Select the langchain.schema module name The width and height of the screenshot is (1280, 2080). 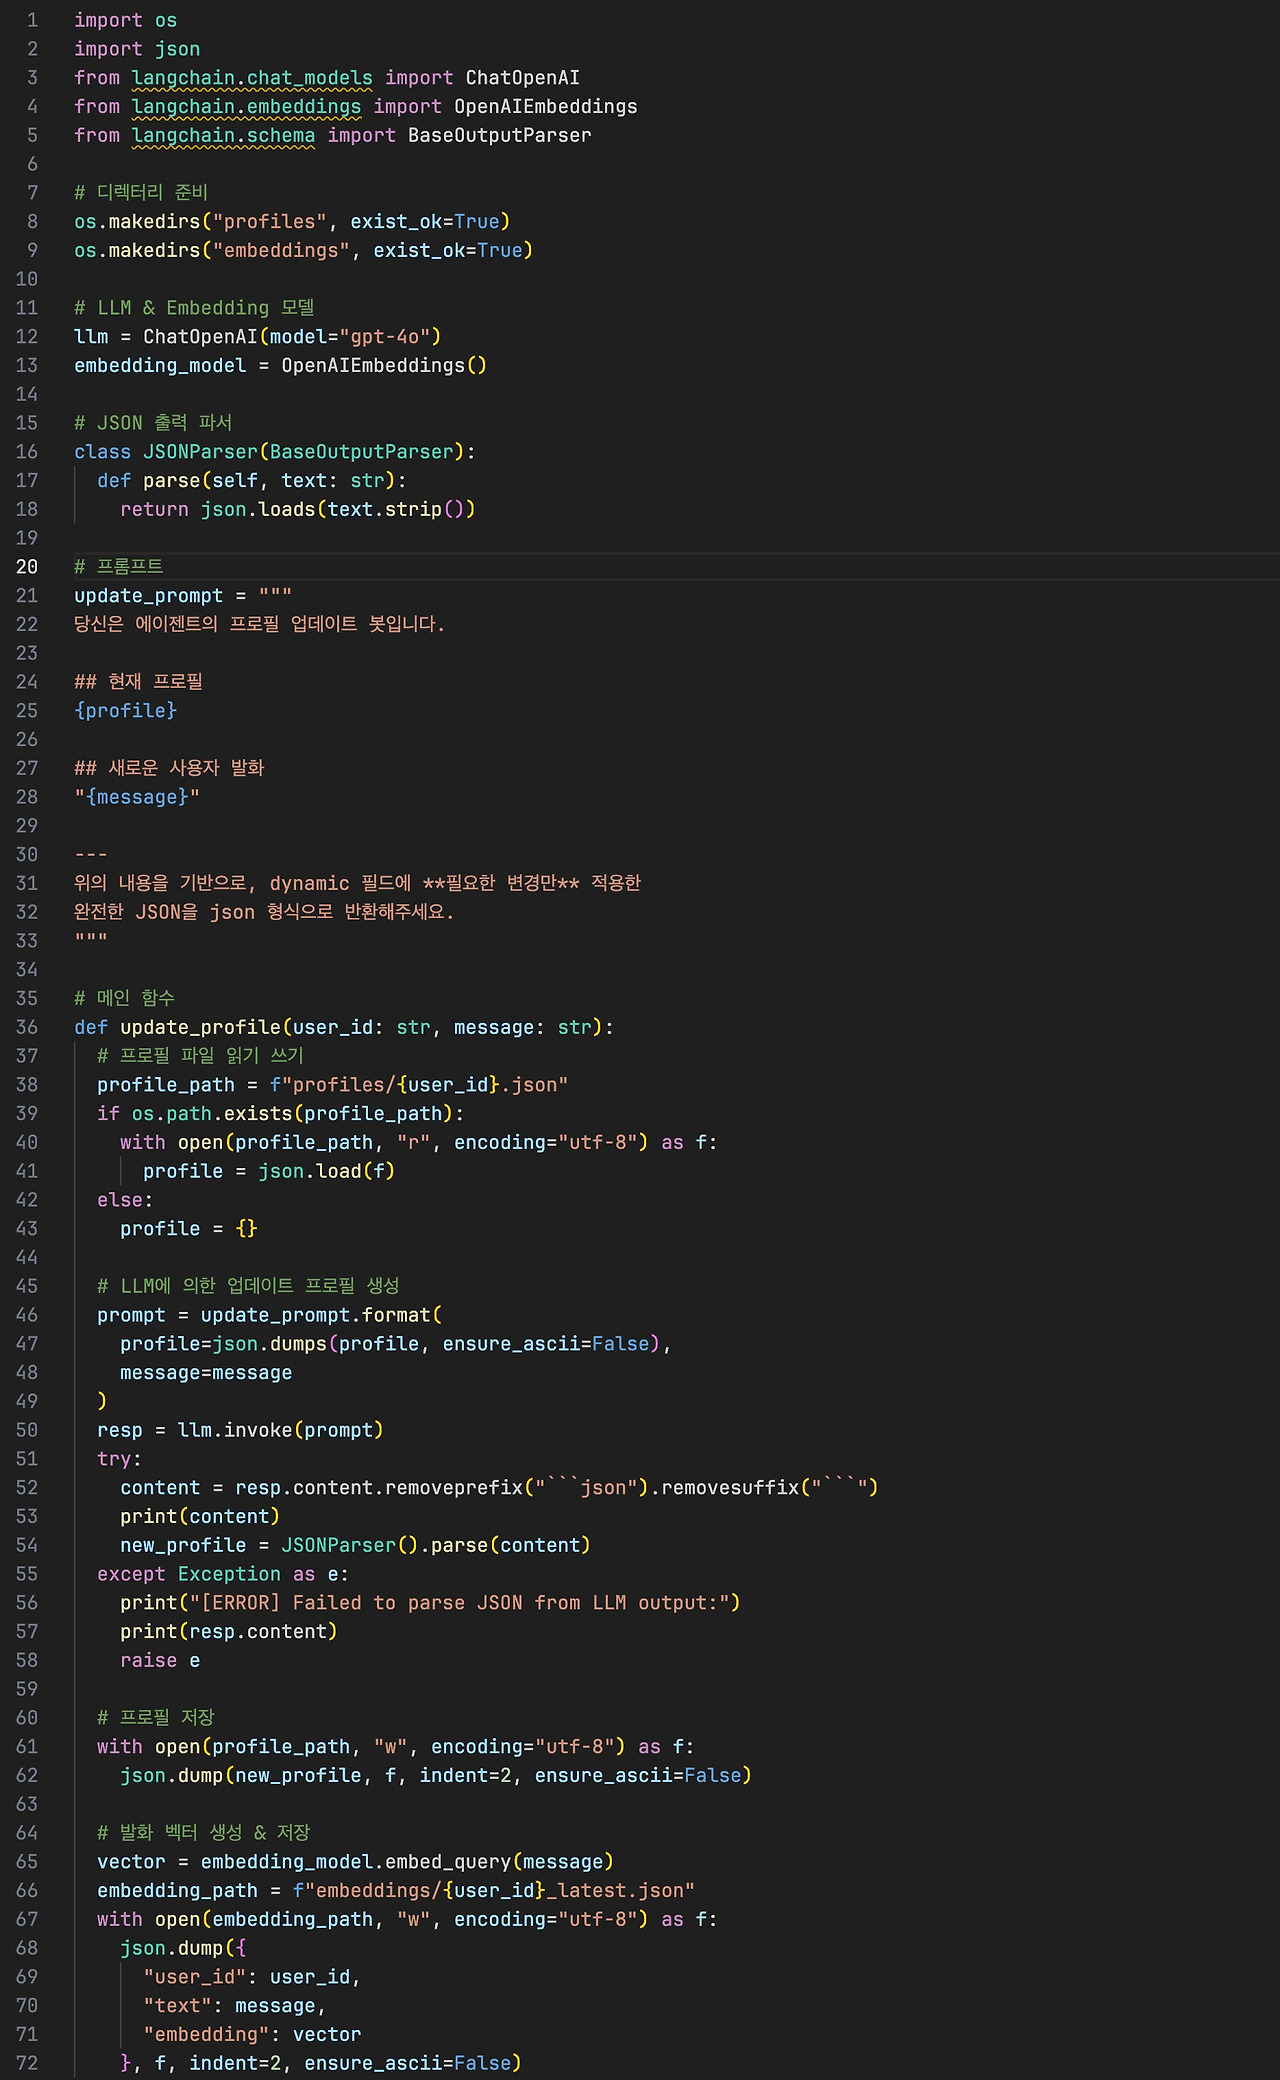tap(223, 135)
